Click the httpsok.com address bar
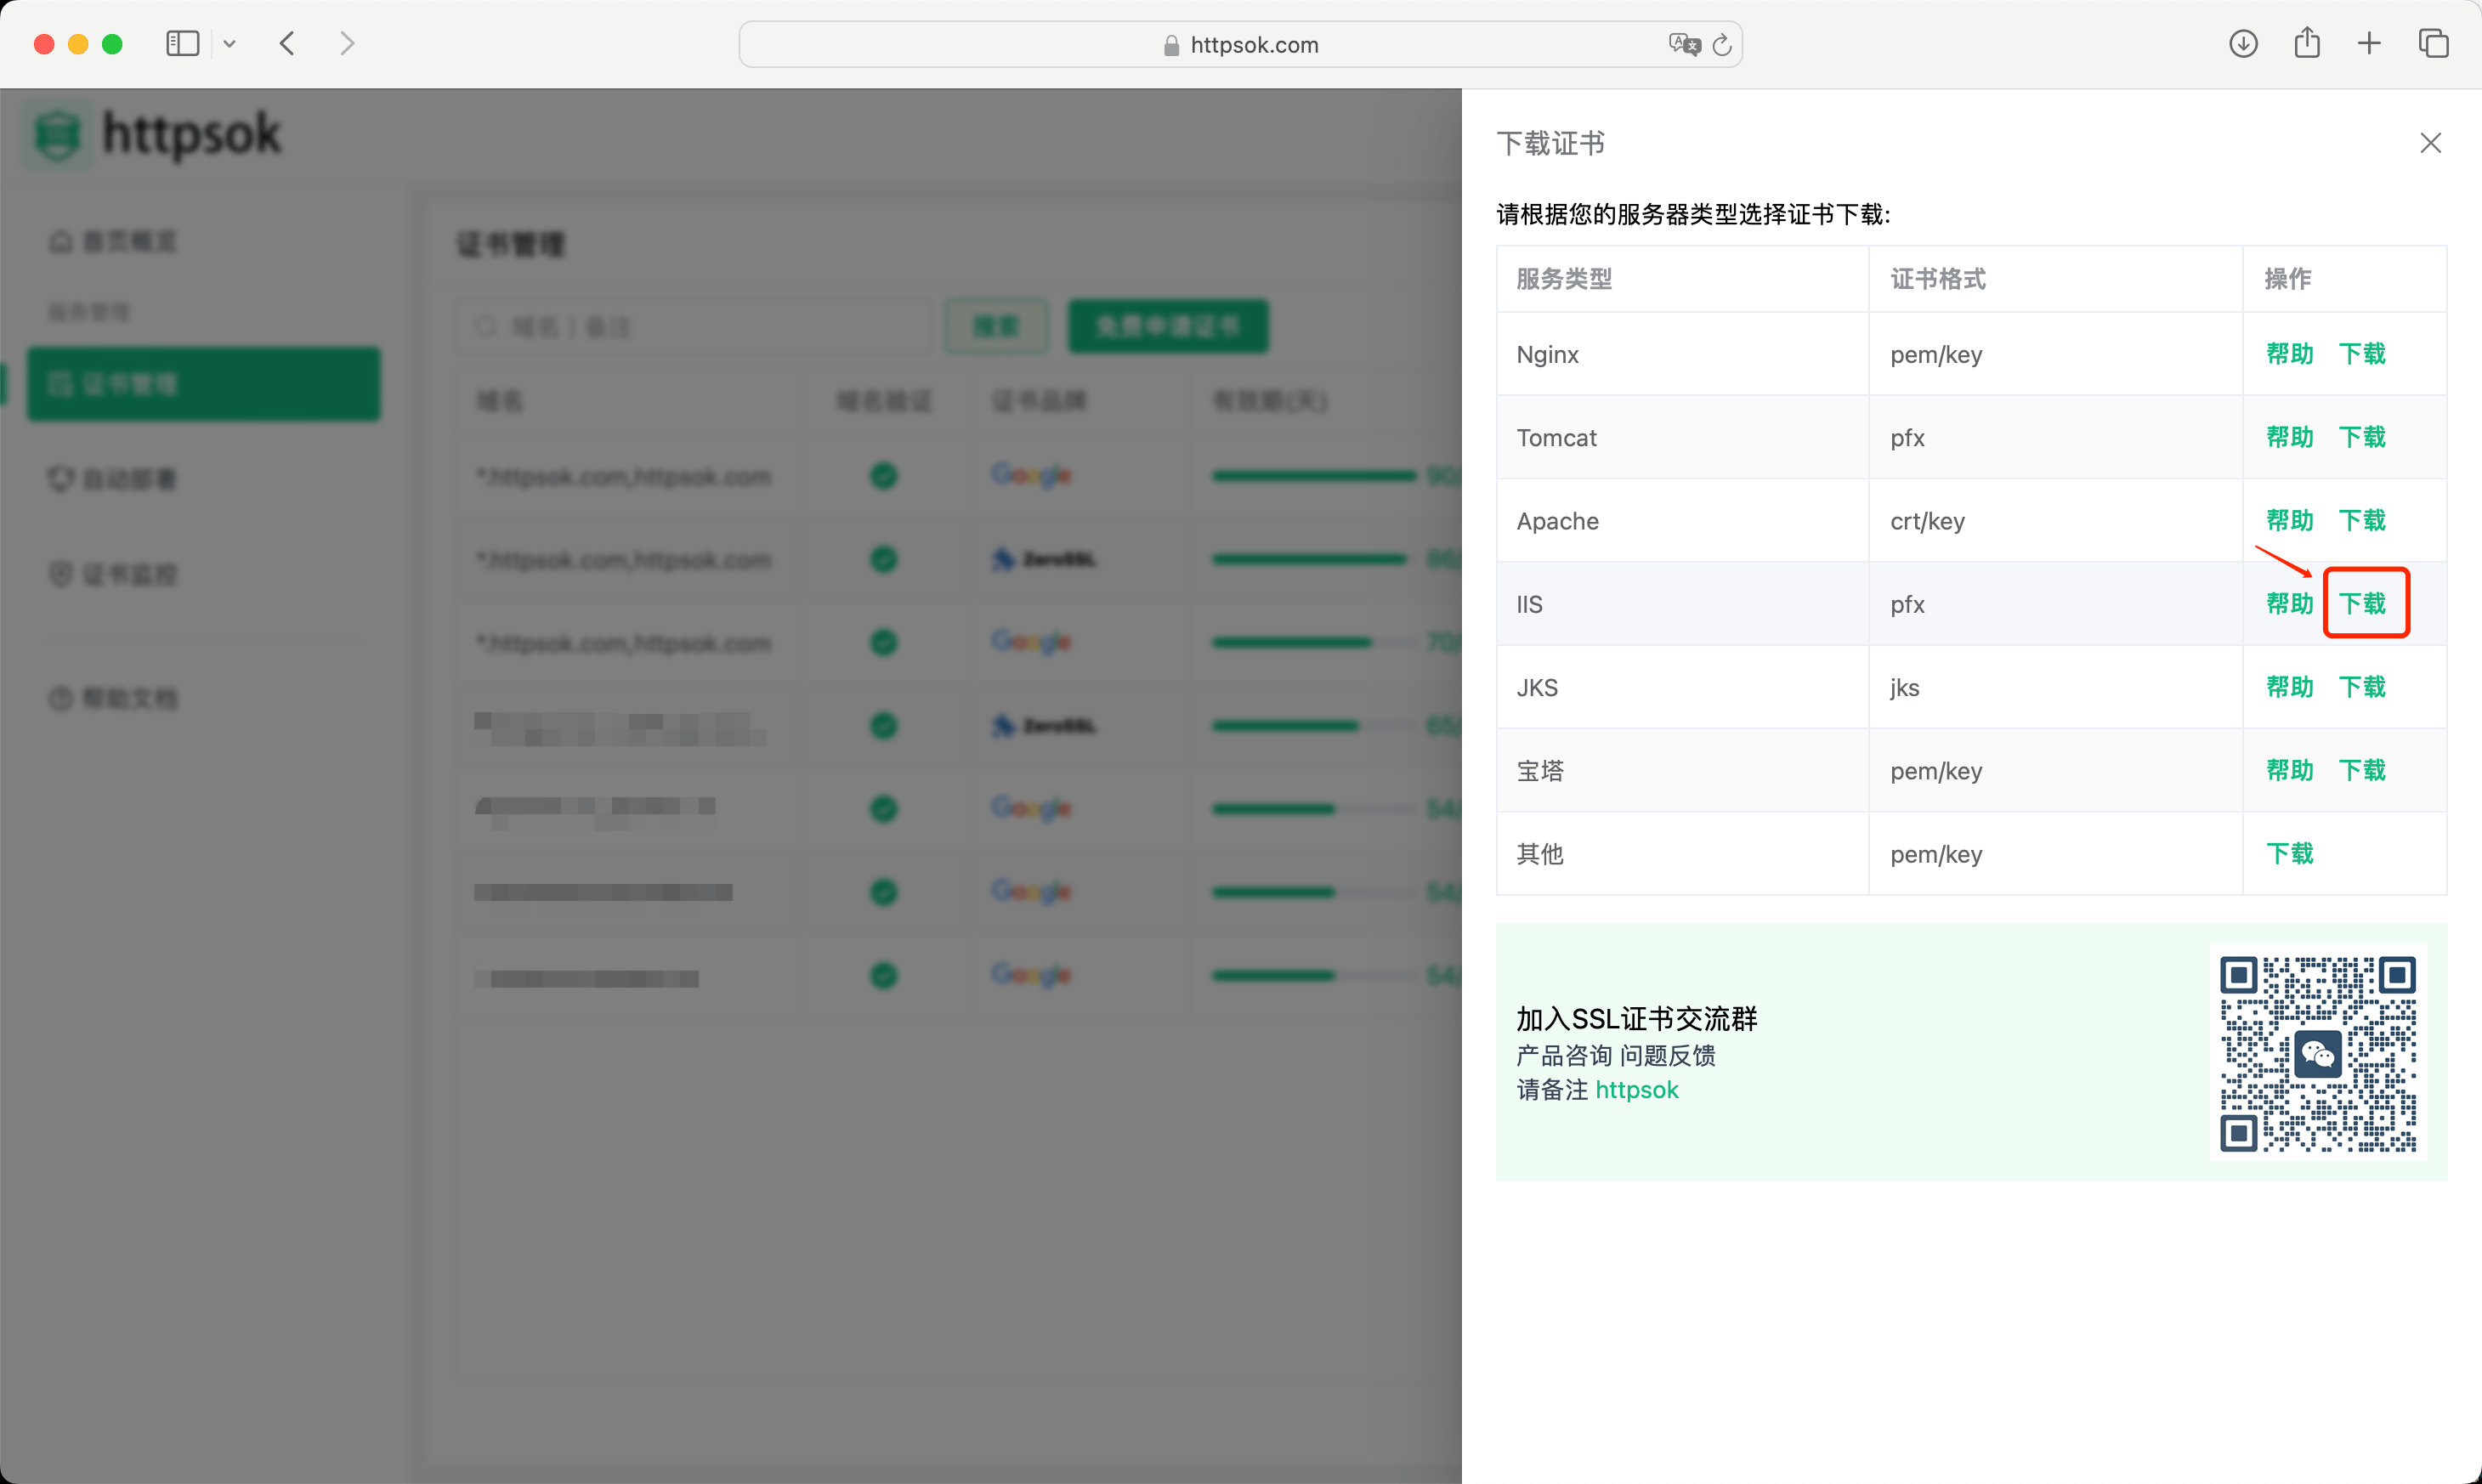This screenshot has width=2482, height=1484. click(x=1240, y=45)
